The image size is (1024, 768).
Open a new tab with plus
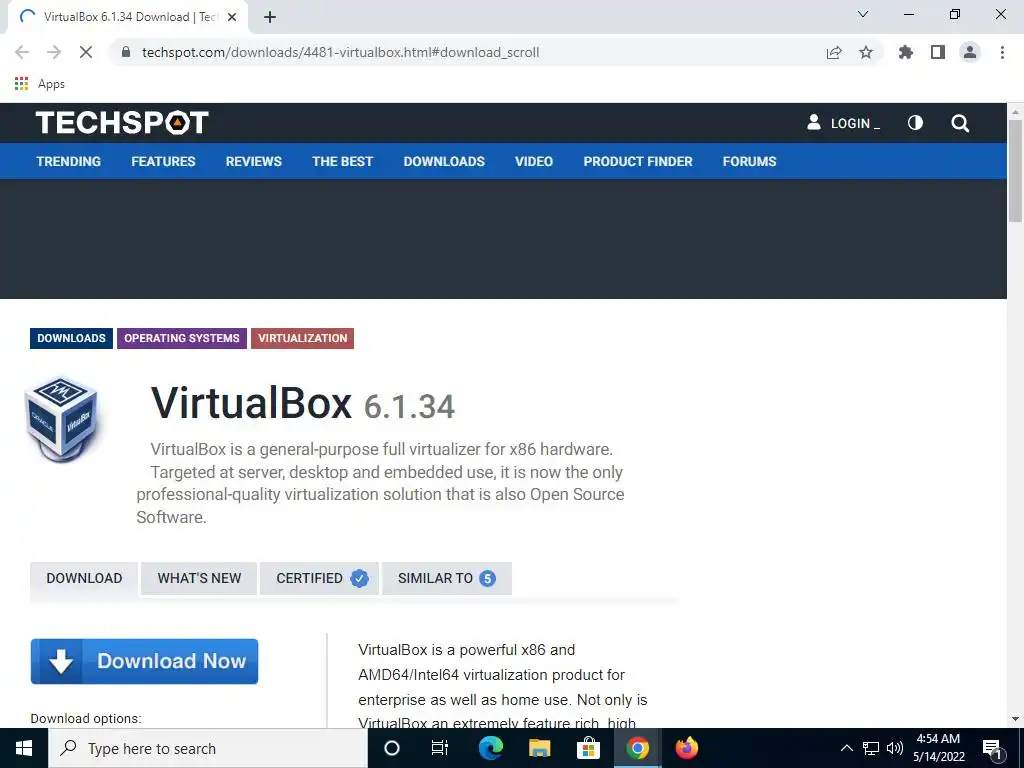point(270,17)
